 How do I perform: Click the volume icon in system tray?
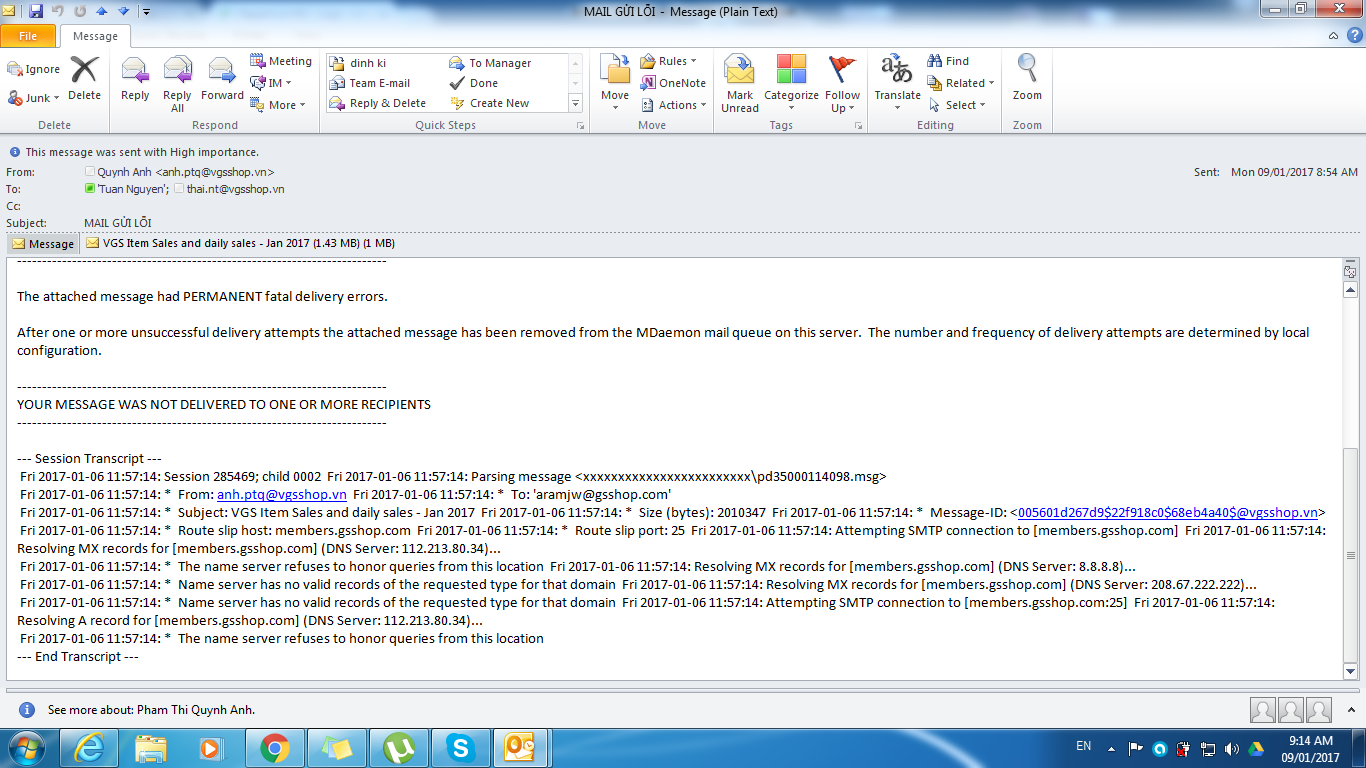tap(1231, 748)
